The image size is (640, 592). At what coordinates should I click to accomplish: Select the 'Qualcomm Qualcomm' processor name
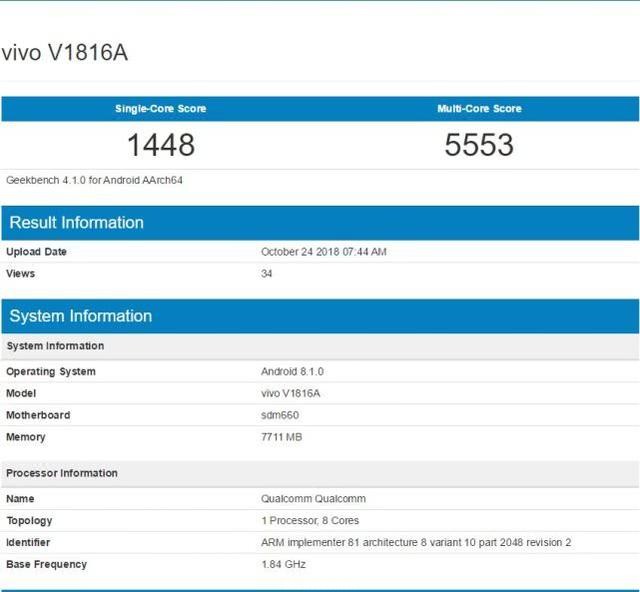313,499
